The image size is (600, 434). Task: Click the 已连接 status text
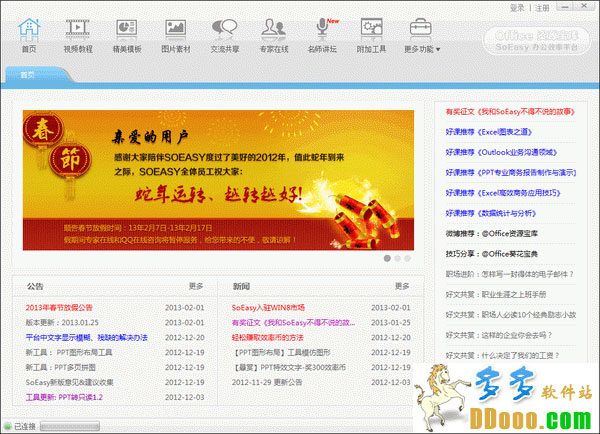pos(24,426)
